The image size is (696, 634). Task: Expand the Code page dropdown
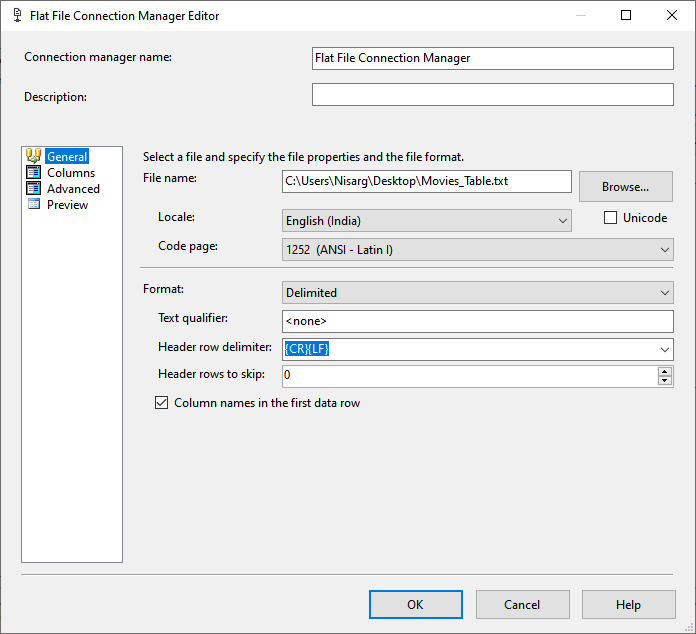[664, 249]
